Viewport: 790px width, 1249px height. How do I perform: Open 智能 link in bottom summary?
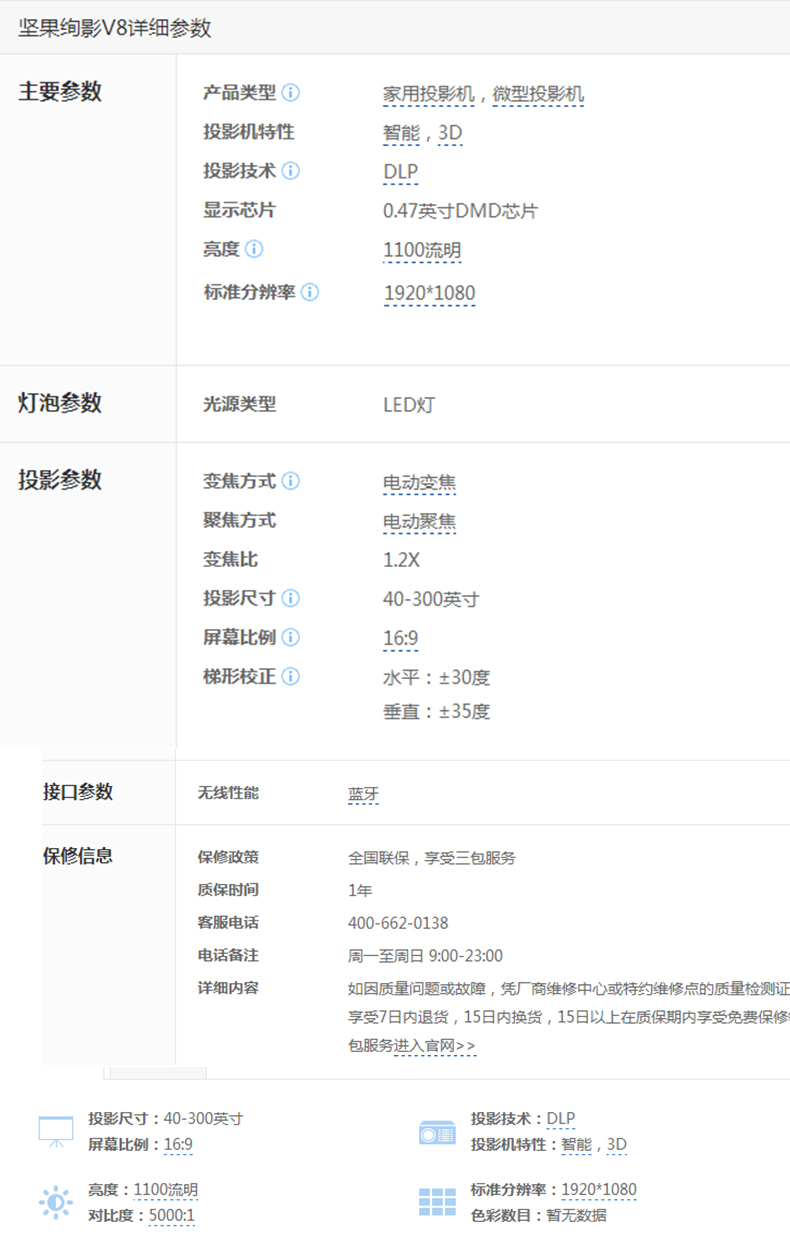pyautogui.click(x=576, y=1145)
